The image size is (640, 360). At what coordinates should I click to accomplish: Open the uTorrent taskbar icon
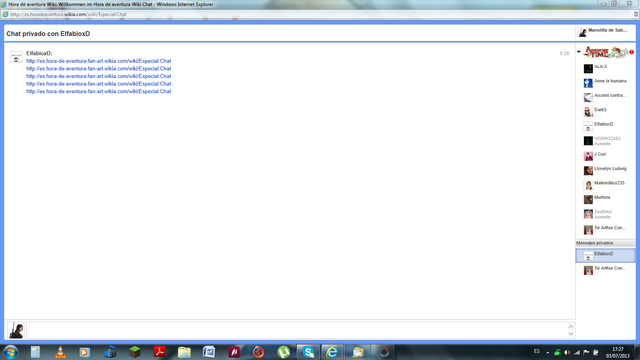pyautogui.click(x=283, y=352)
